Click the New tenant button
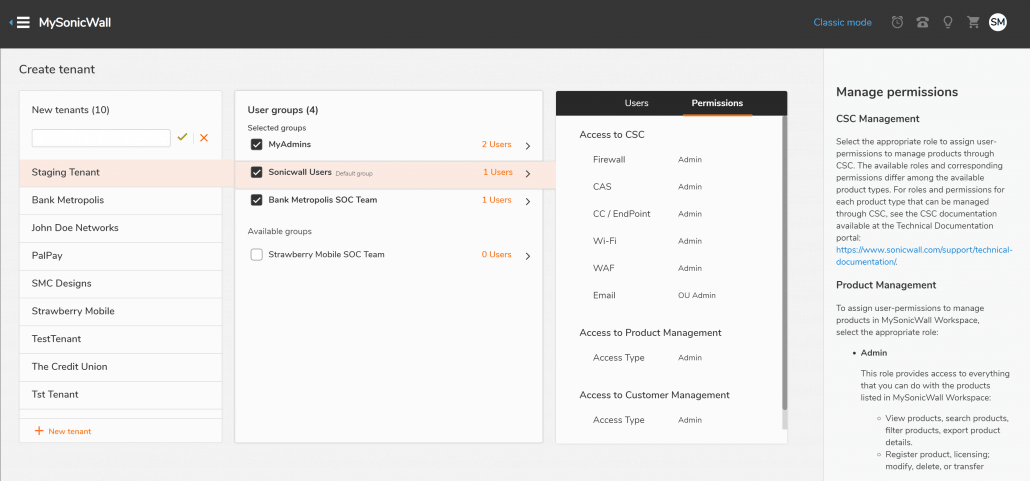The width and height of the screenshot is (1030, 481). pos(63,431)
